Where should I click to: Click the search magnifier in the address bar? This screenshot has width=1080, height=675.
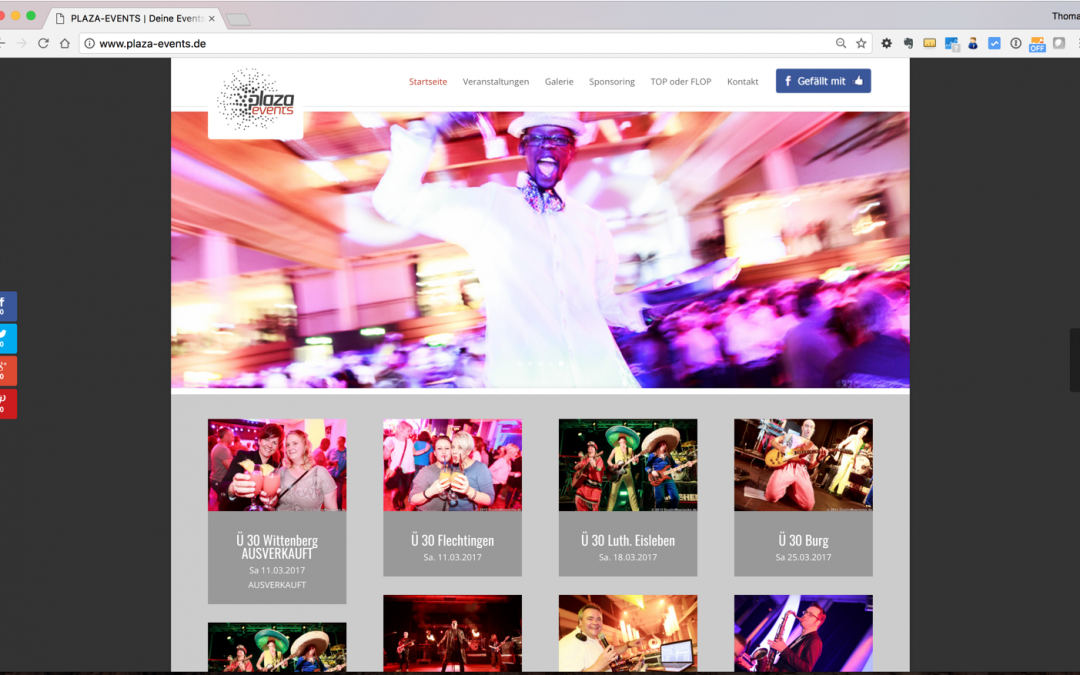pyautogui.click(x=841, y=43)
